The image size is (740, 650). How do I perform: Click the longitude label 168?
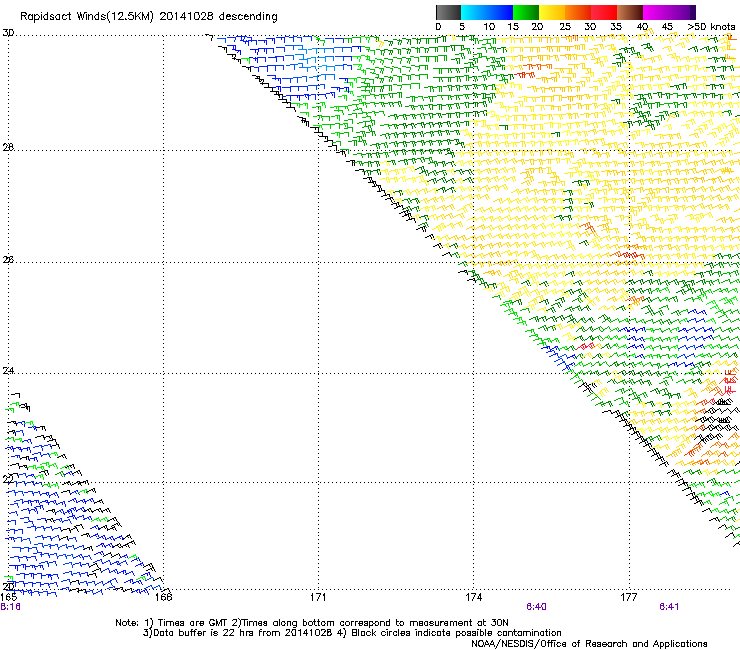click(164, 597)
